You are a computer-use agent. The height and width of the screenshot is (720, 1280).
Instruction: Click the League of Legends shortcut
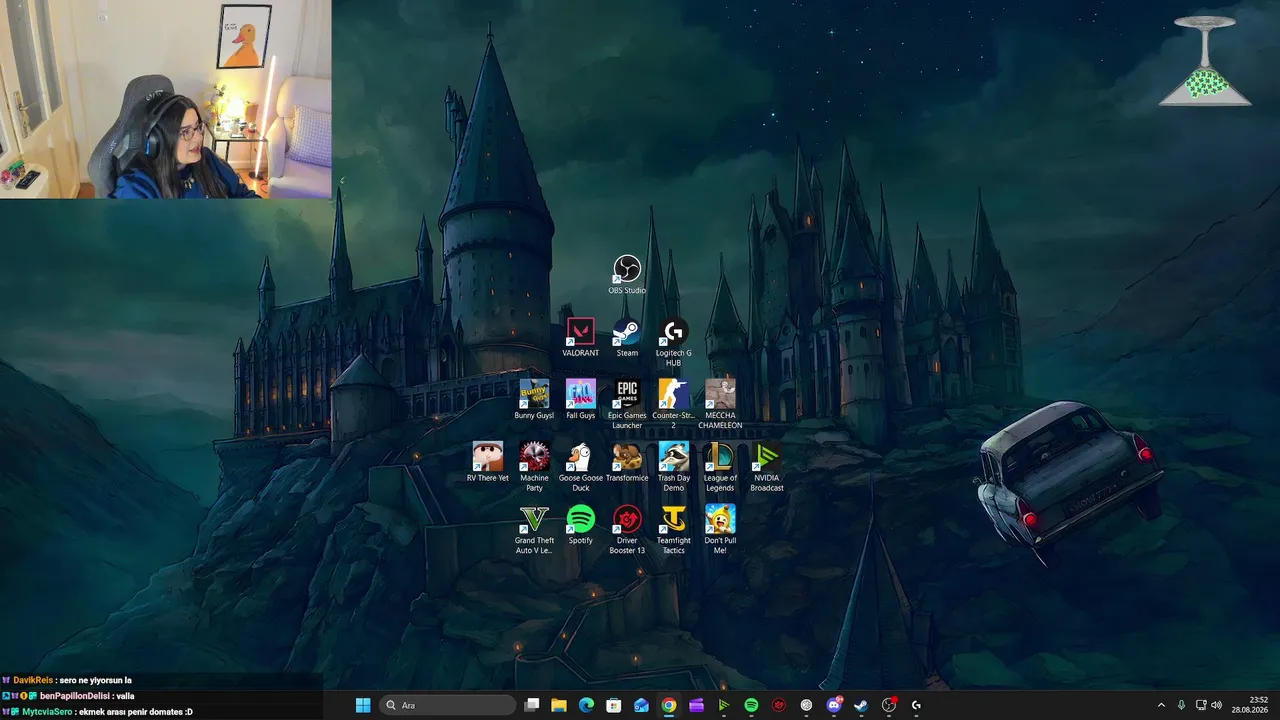720,467
